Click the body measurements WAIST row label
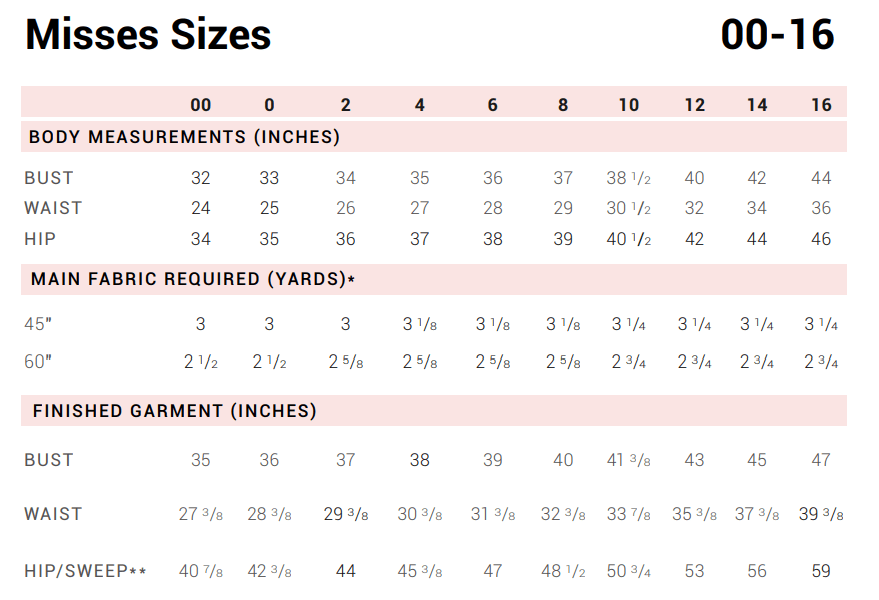Viewport: 879px width, 600px height. click(x=53, y=208)
